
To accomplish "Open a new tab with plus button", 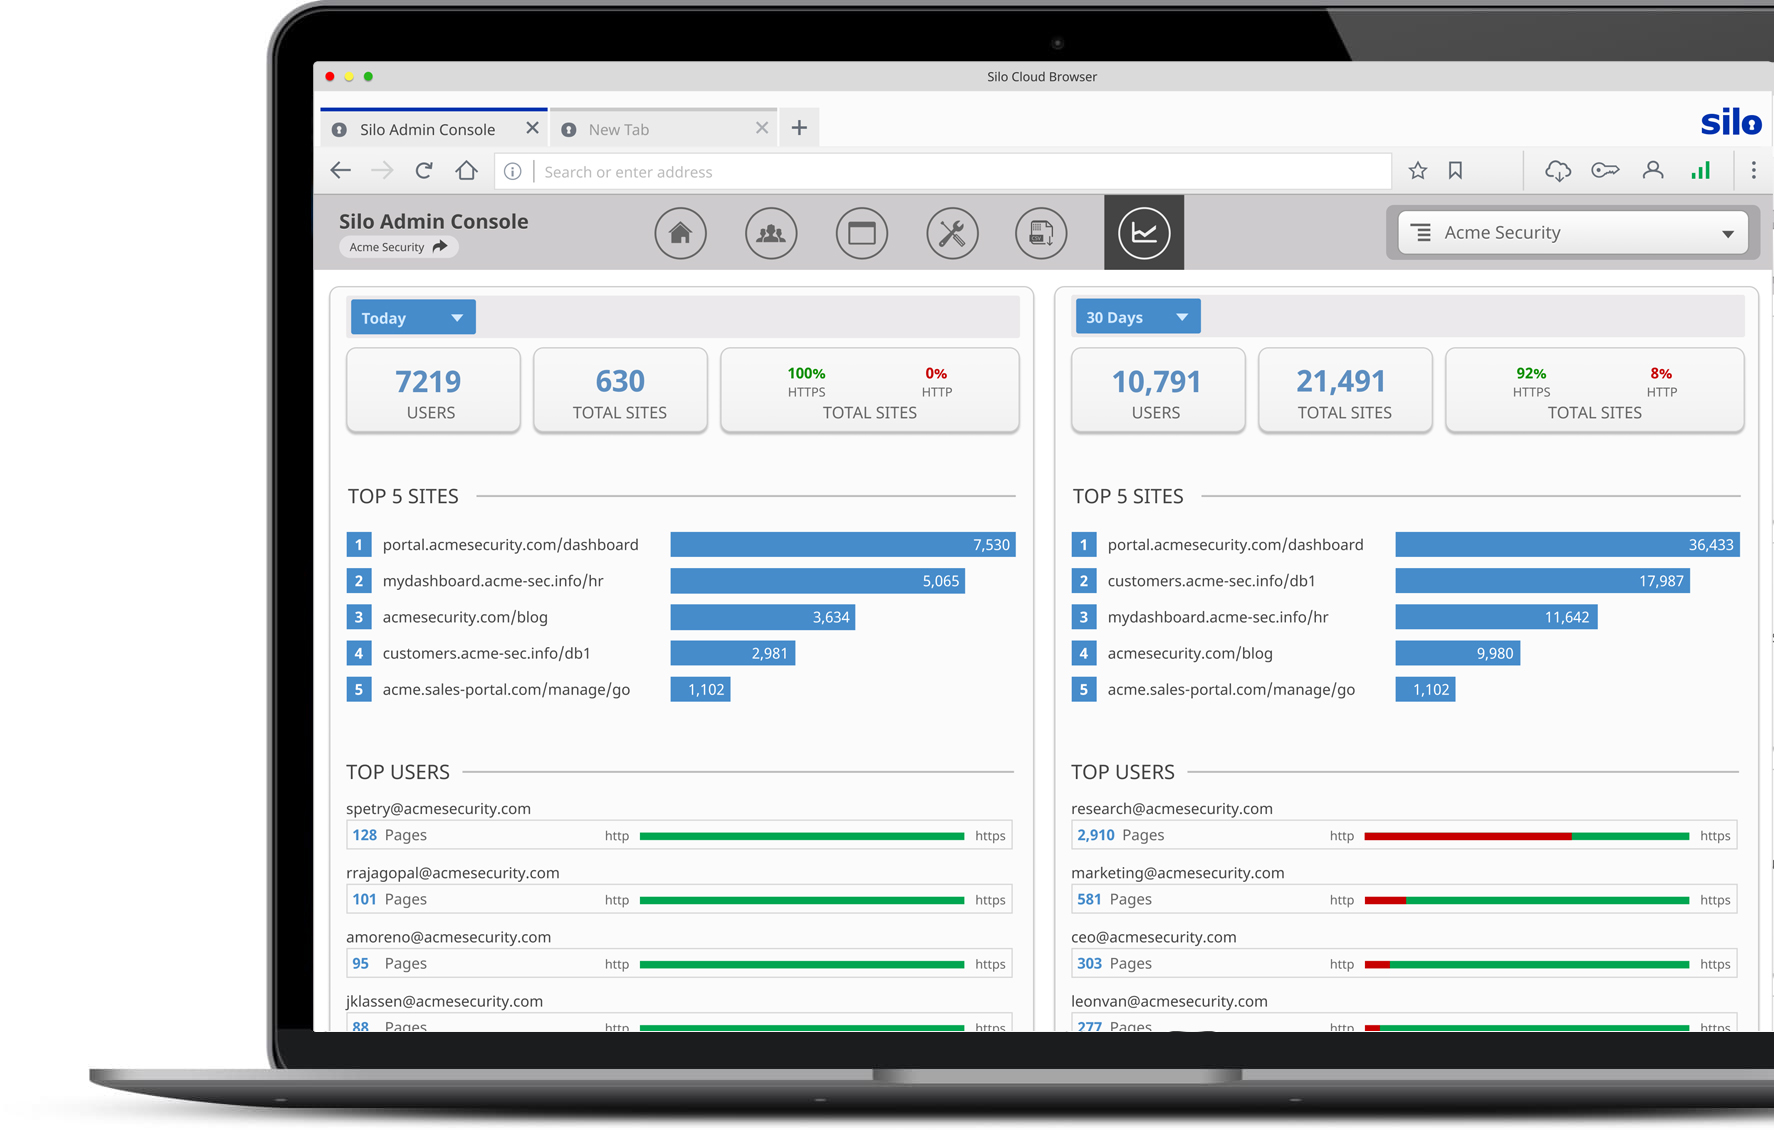I will (x=799, y=128).
